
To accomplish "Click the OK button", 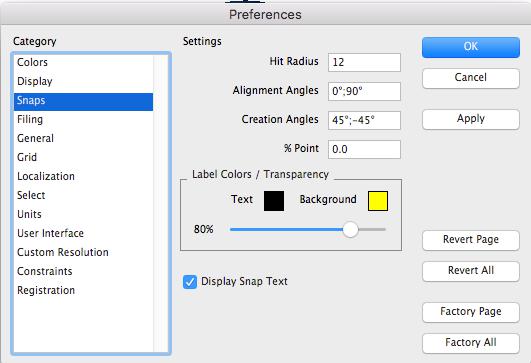I will coord(471,47).
